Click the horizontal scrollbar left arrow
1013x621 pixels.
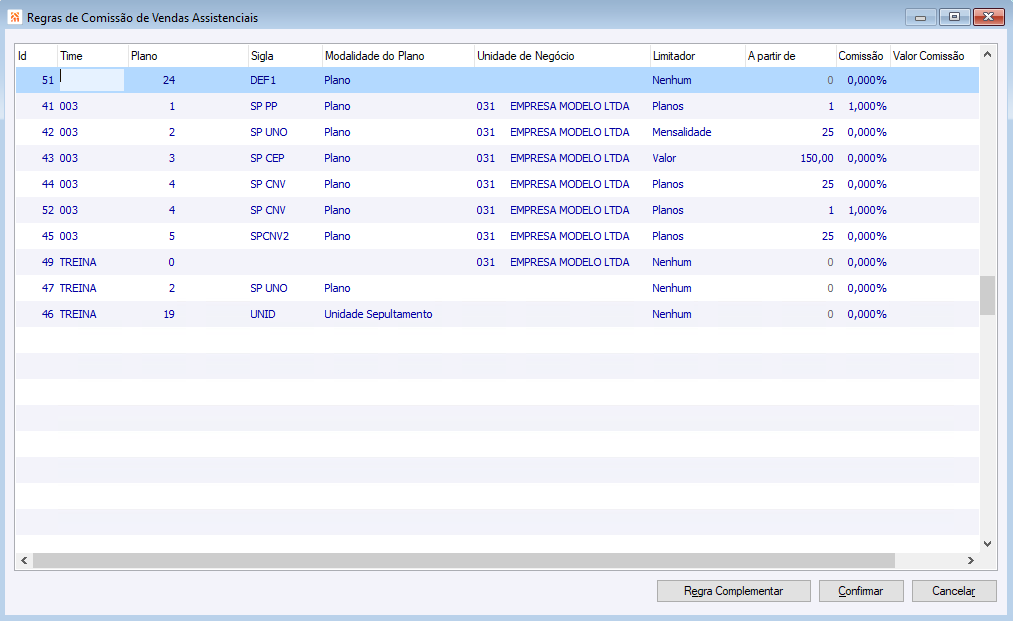click(24, 560)
